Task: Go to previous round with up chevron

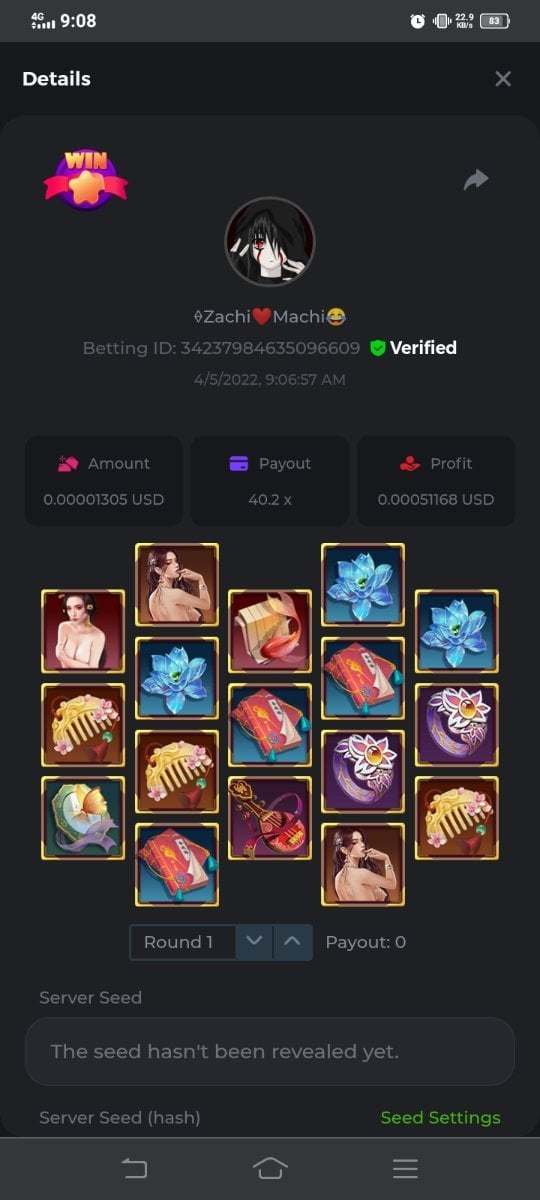Action: [x=293, y=942]
